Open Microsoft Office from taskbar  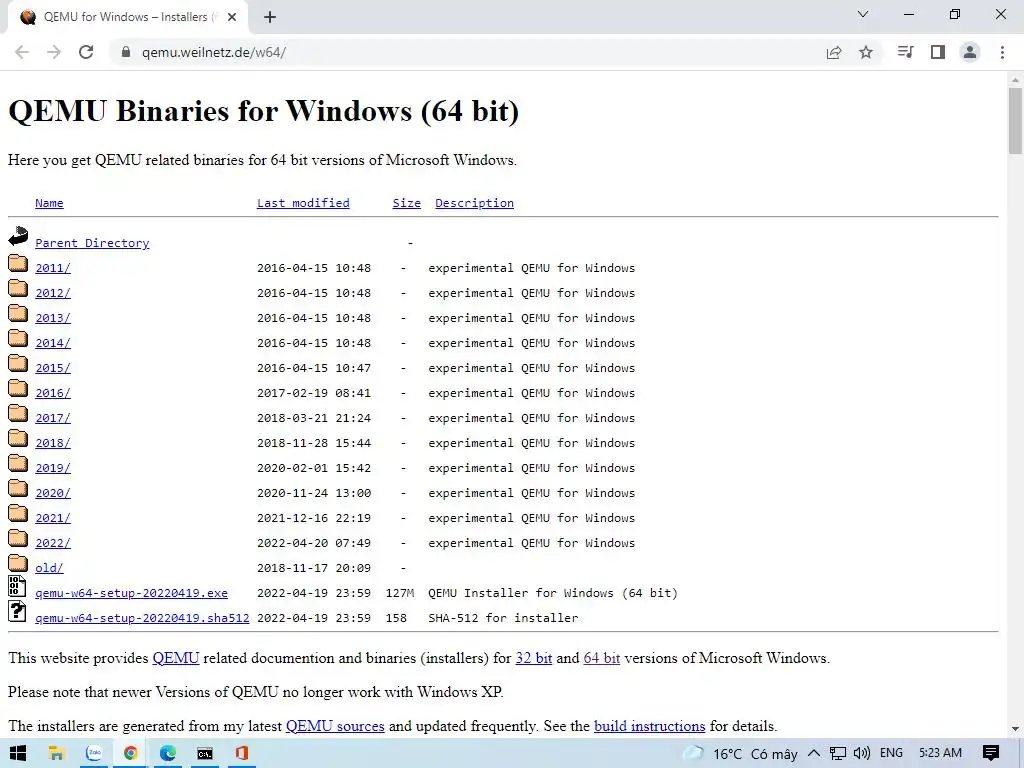point(242,753)
